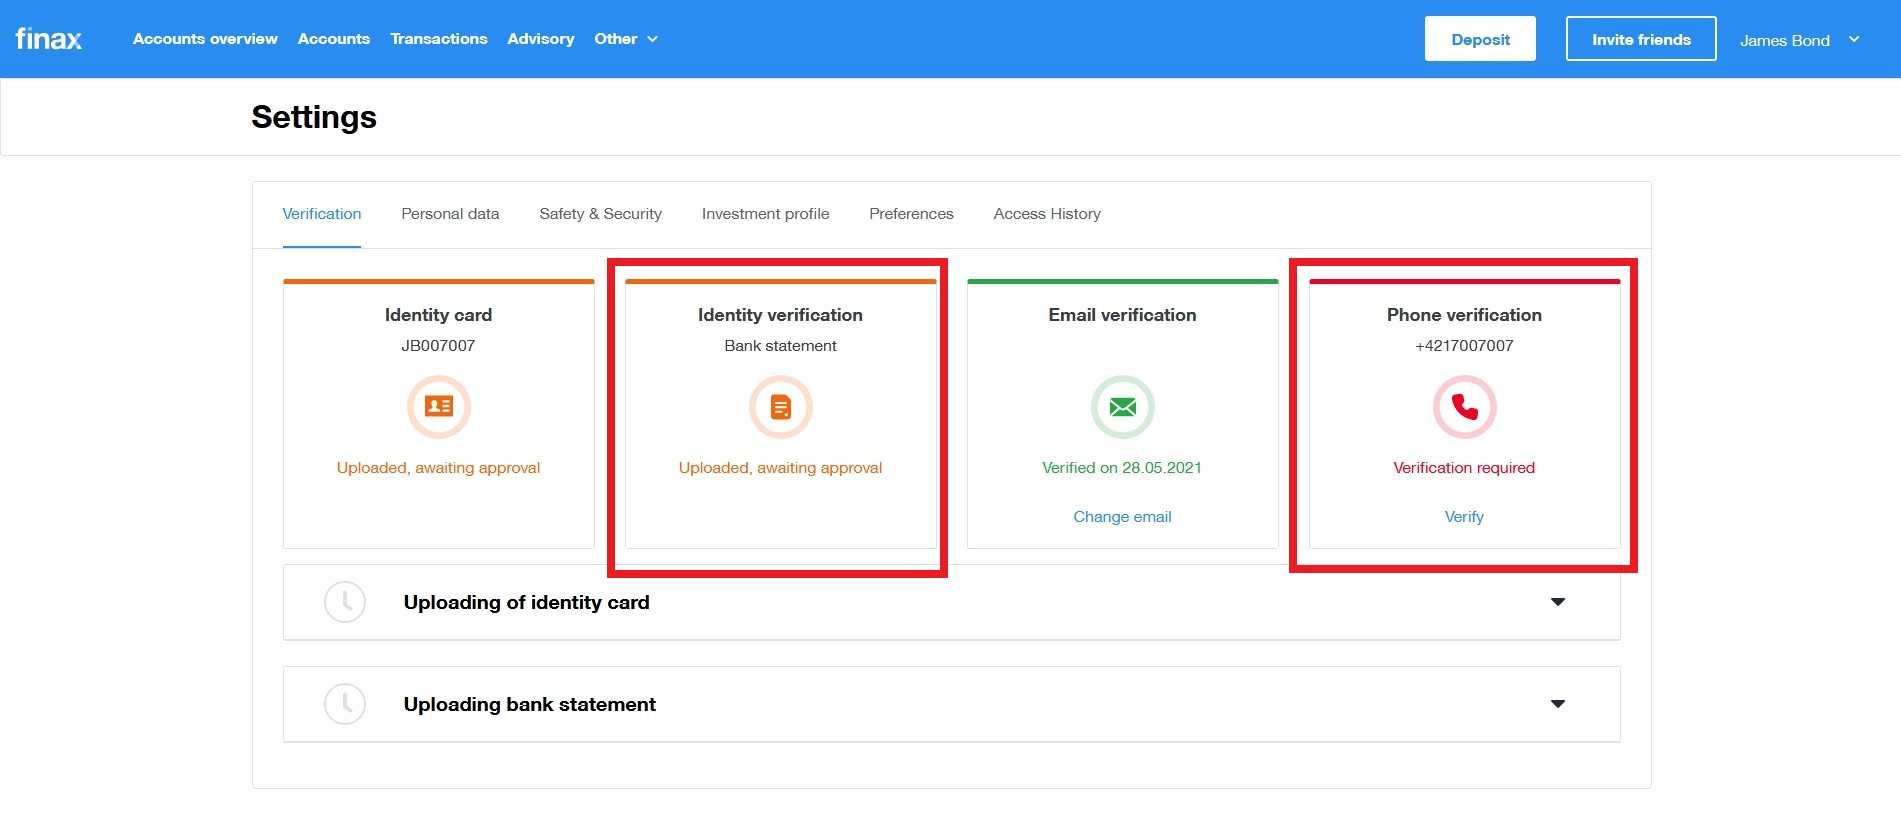Screen dimensions: 1901x814
Task: Select the Investment profile tab
Action: click(765, 214)
